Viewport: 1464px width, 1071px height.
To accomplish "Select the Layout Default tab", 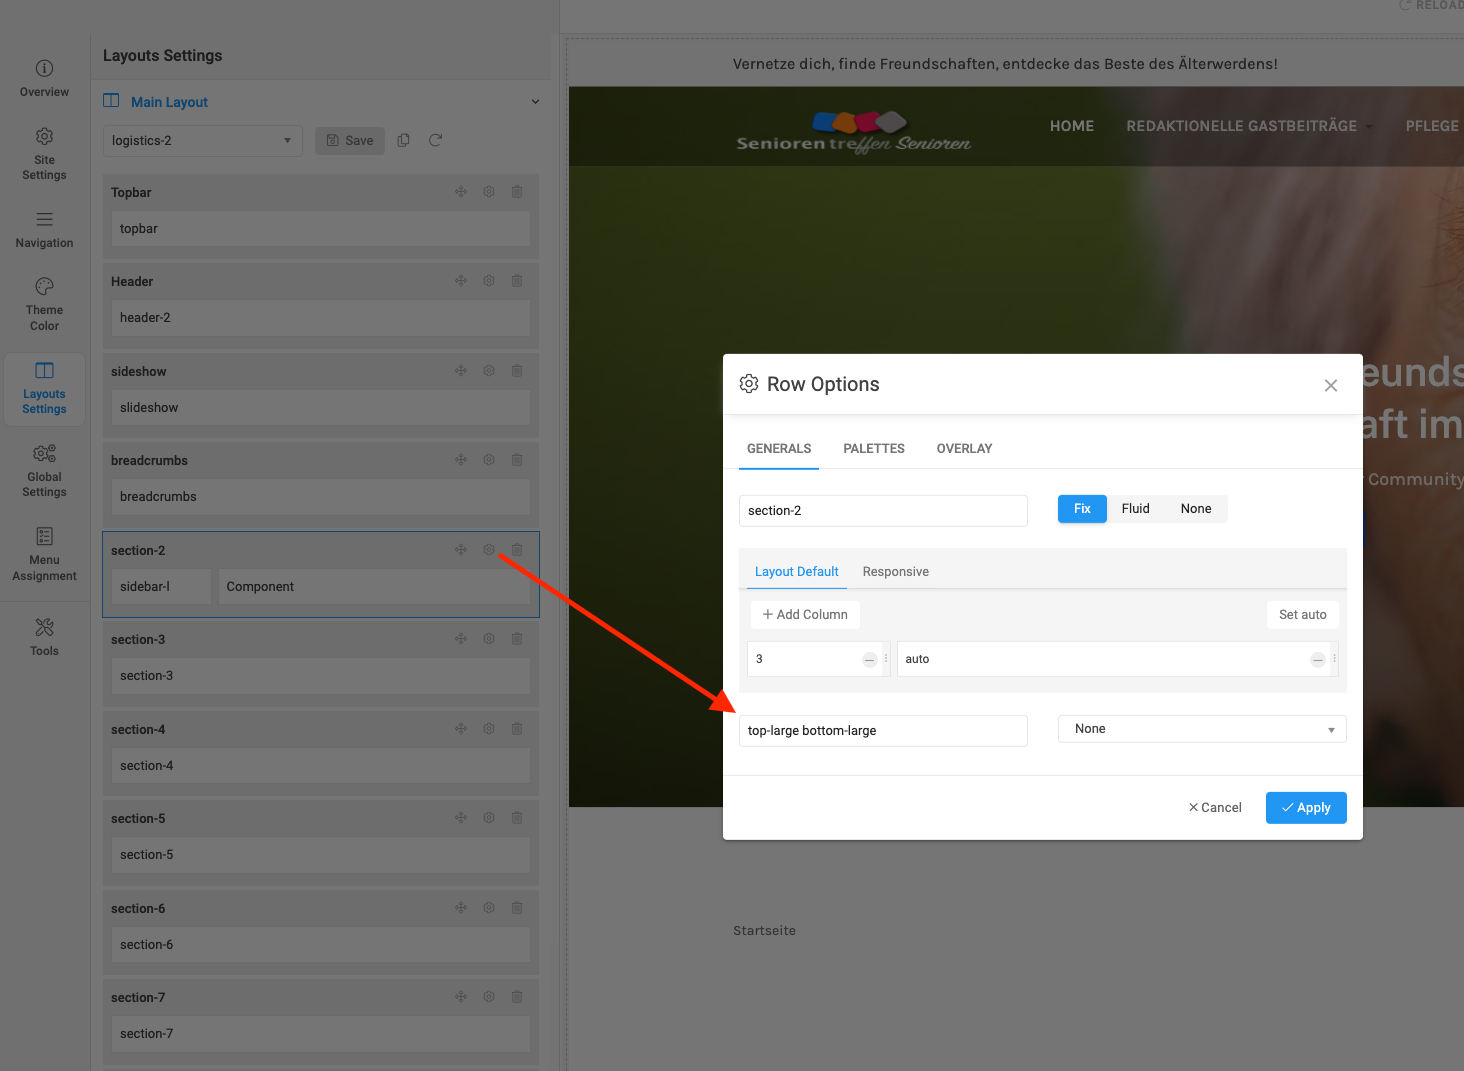I will (x=797, y=572).
